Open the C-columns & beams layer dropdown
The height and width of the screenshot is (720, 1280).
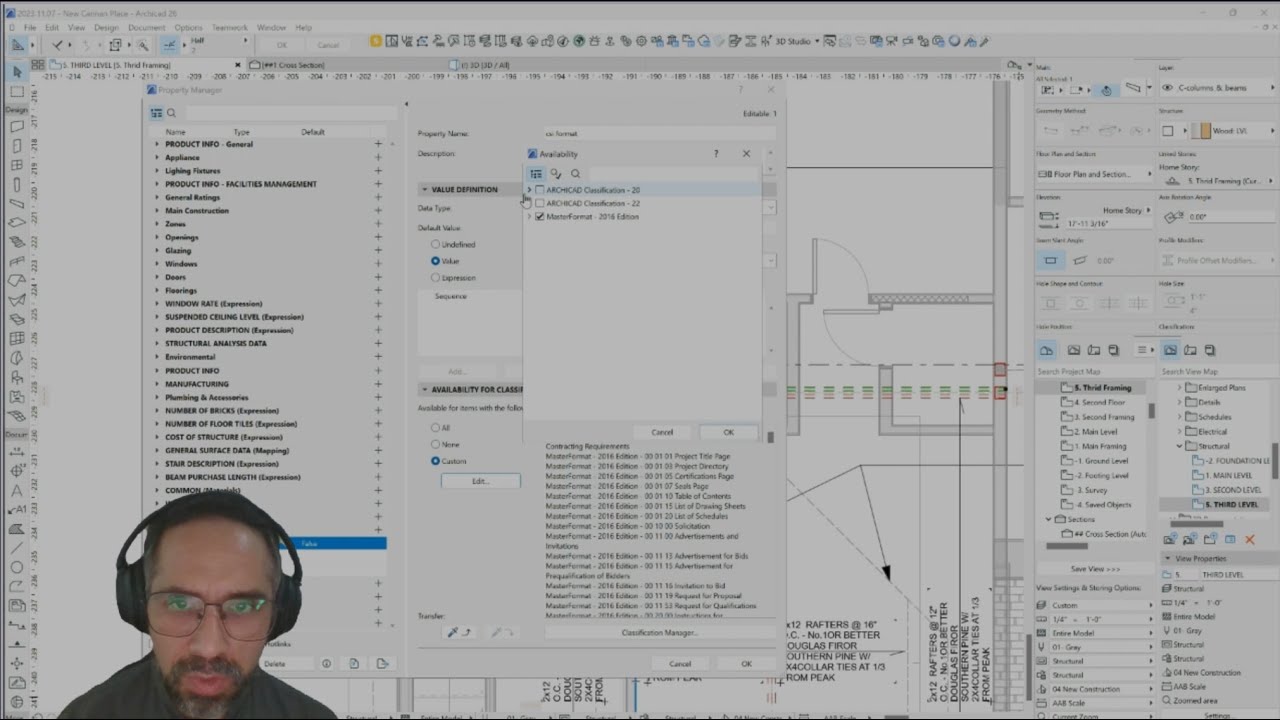1215,88
